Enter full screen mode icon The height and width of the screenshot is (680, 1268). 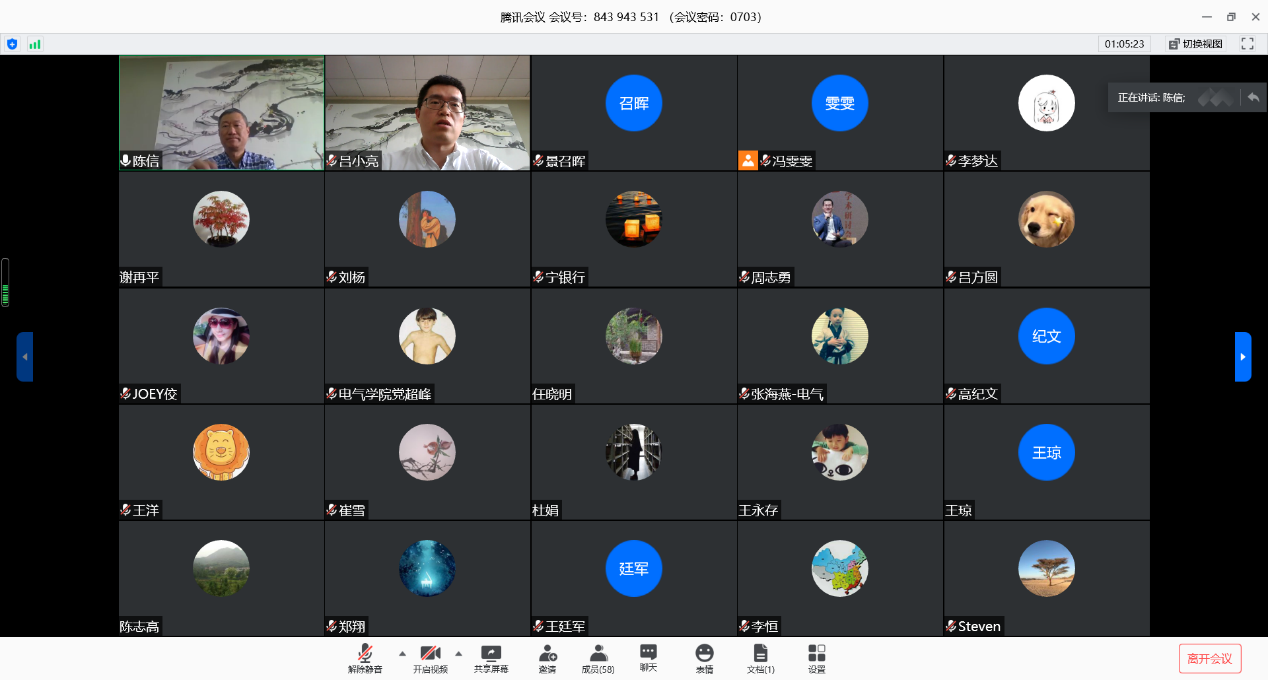click(x=1247, y=44)
